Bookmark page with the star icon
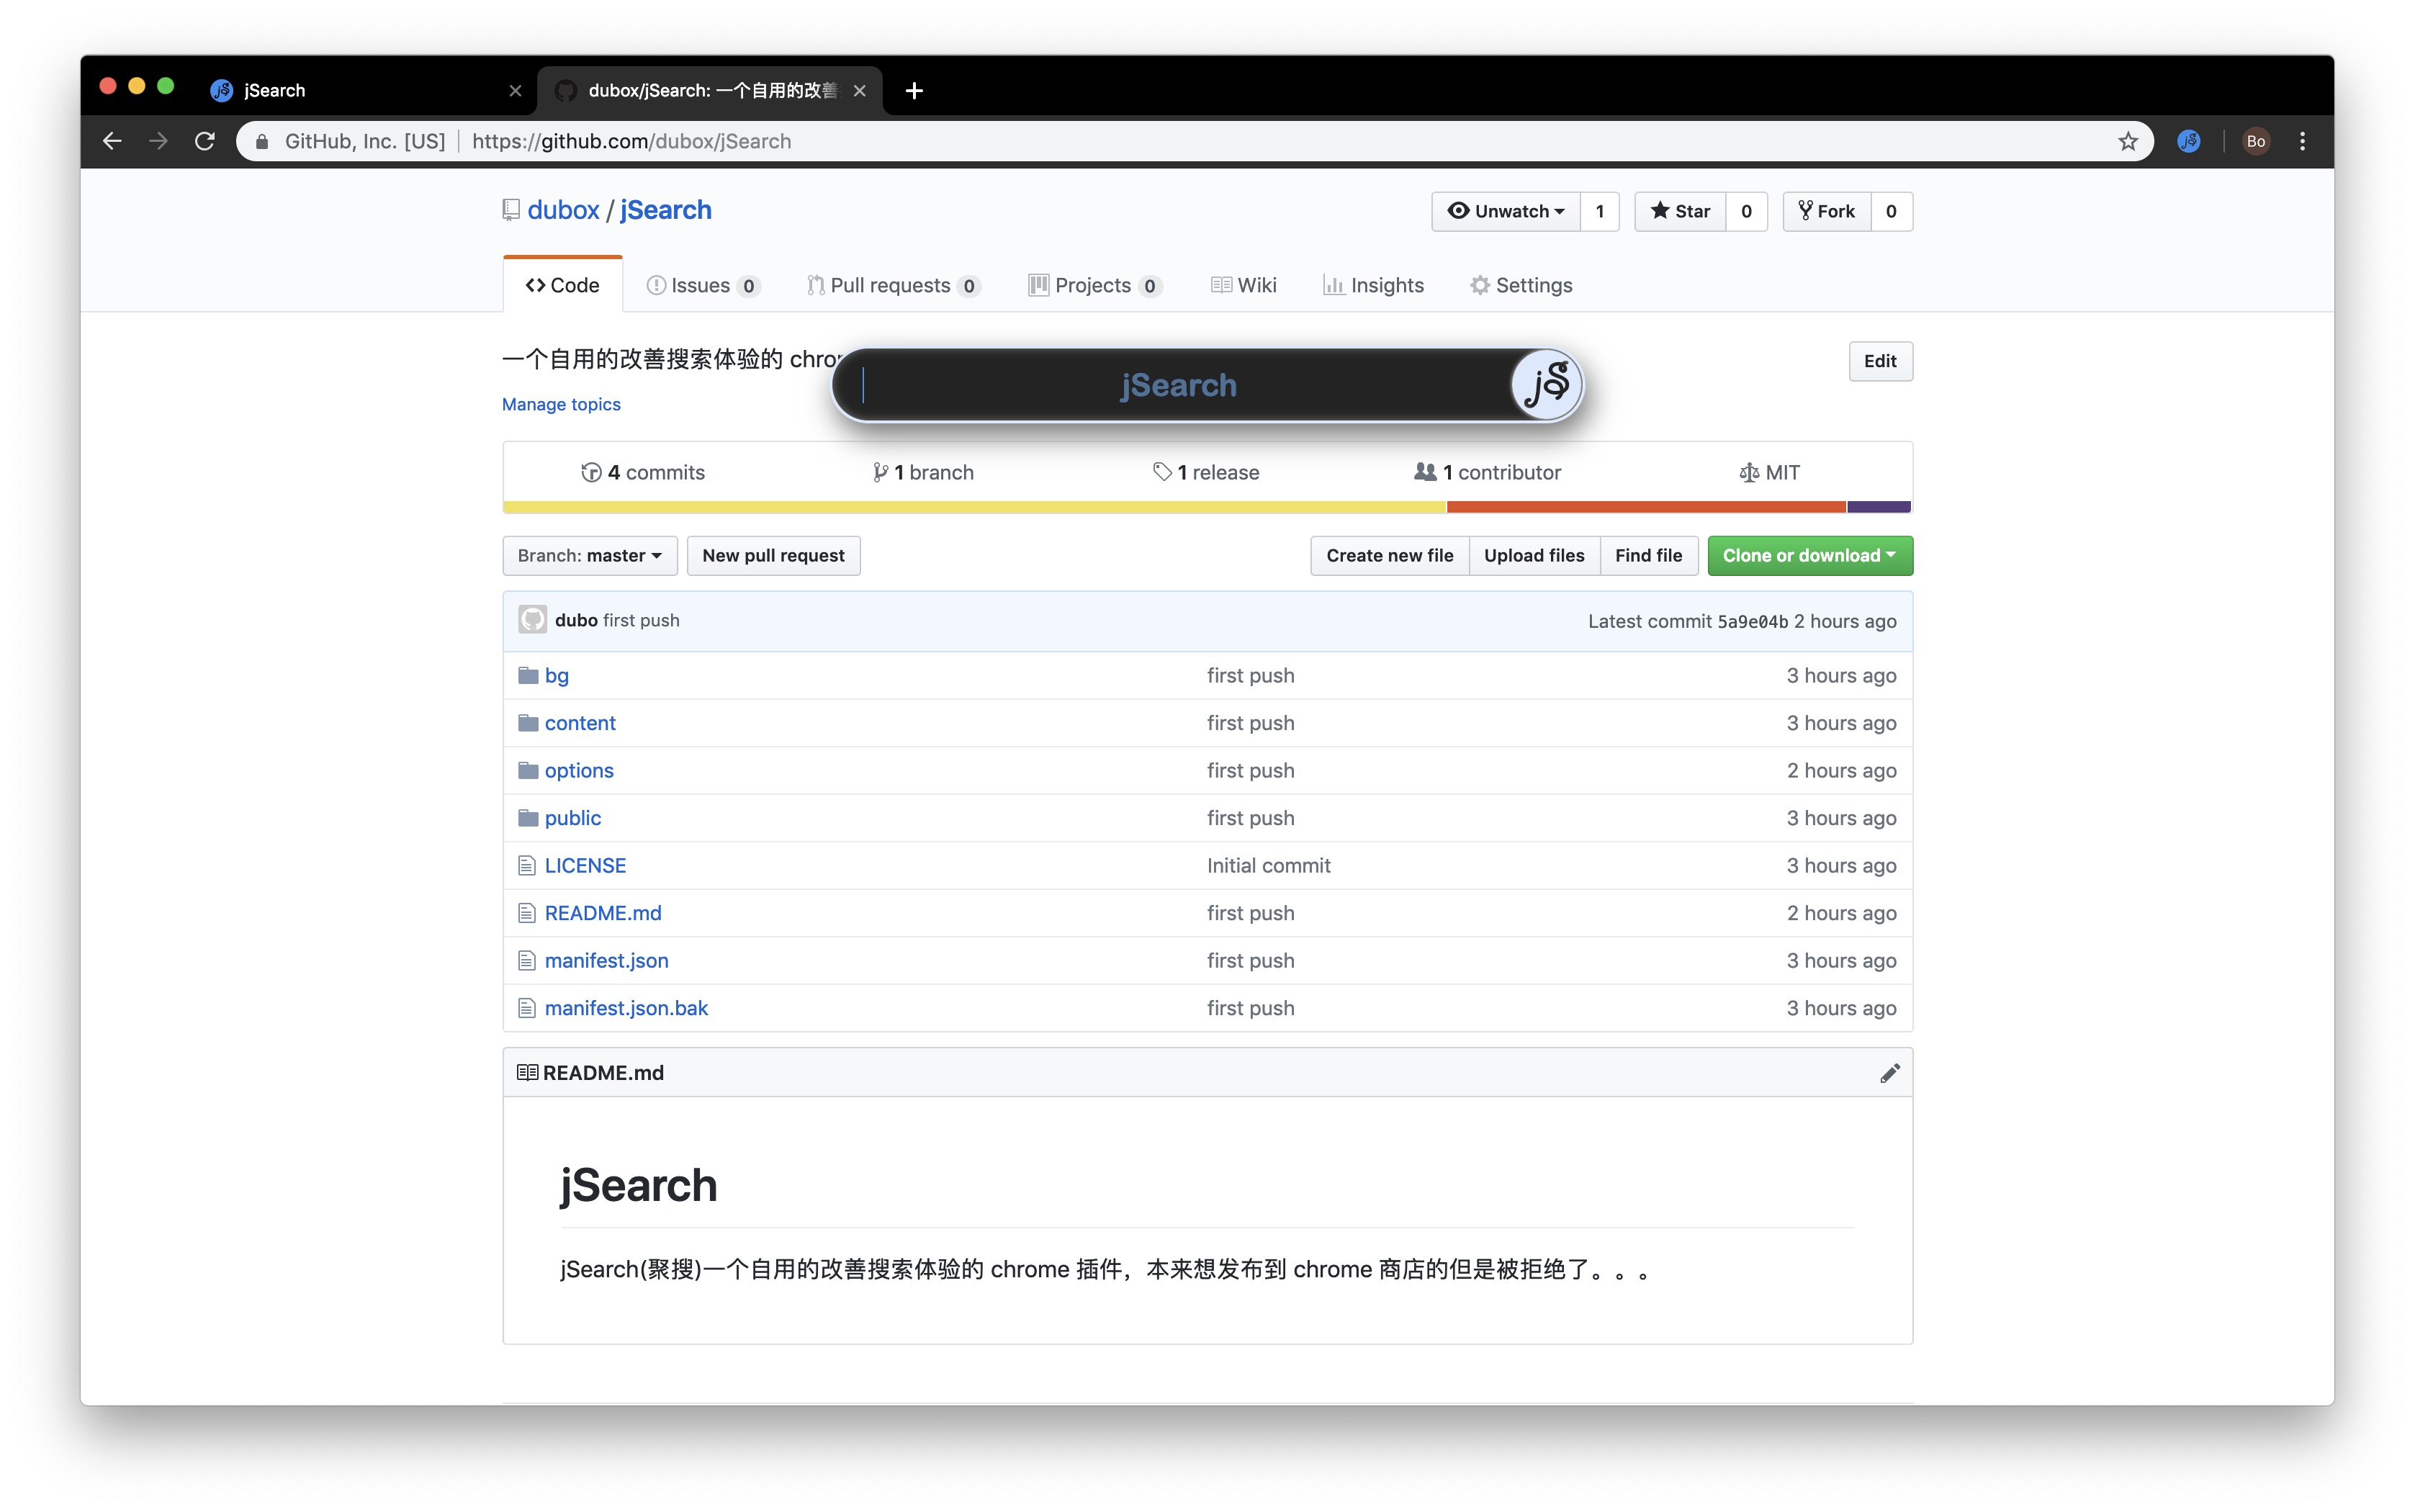Viewport: 2415px width, 1512px height. pyautogui.click(x=2128, y=141)
